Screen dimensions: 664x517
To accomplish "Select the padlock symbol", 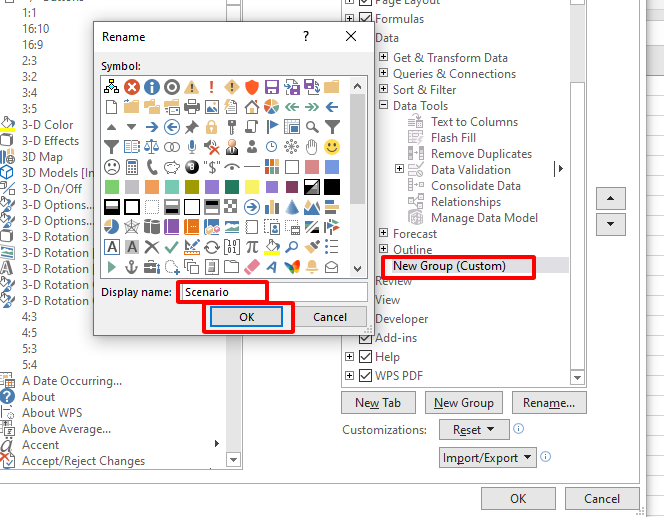I will coord(211,127).
